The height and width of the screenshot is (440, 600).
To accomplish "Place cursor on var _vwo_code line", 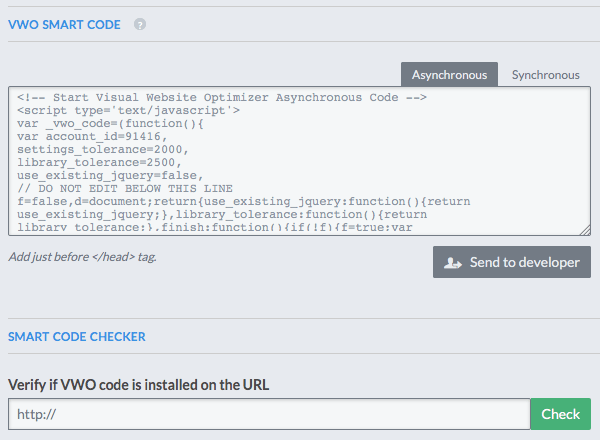I will tap(110, 123).
